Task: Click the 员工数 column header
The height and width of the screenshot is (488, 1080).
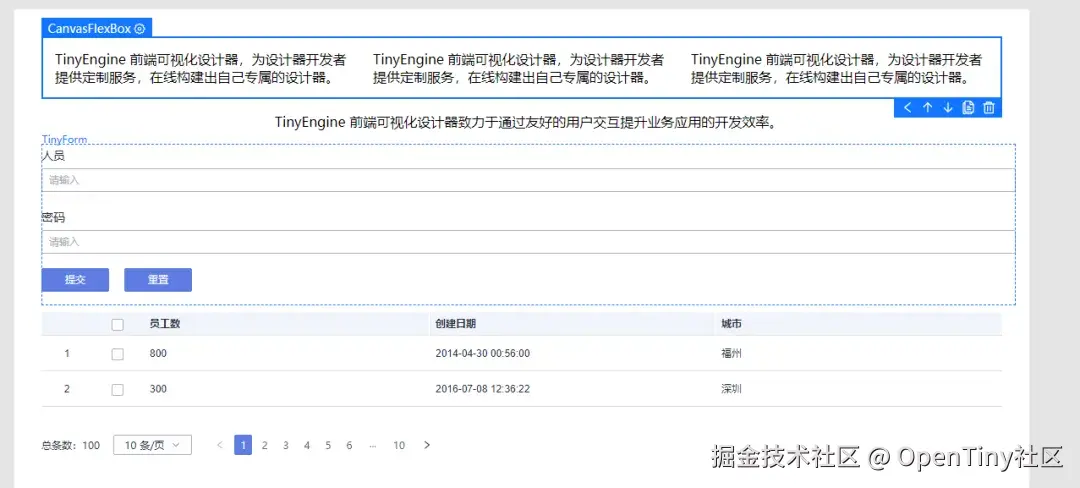Action: pos(165,324)
